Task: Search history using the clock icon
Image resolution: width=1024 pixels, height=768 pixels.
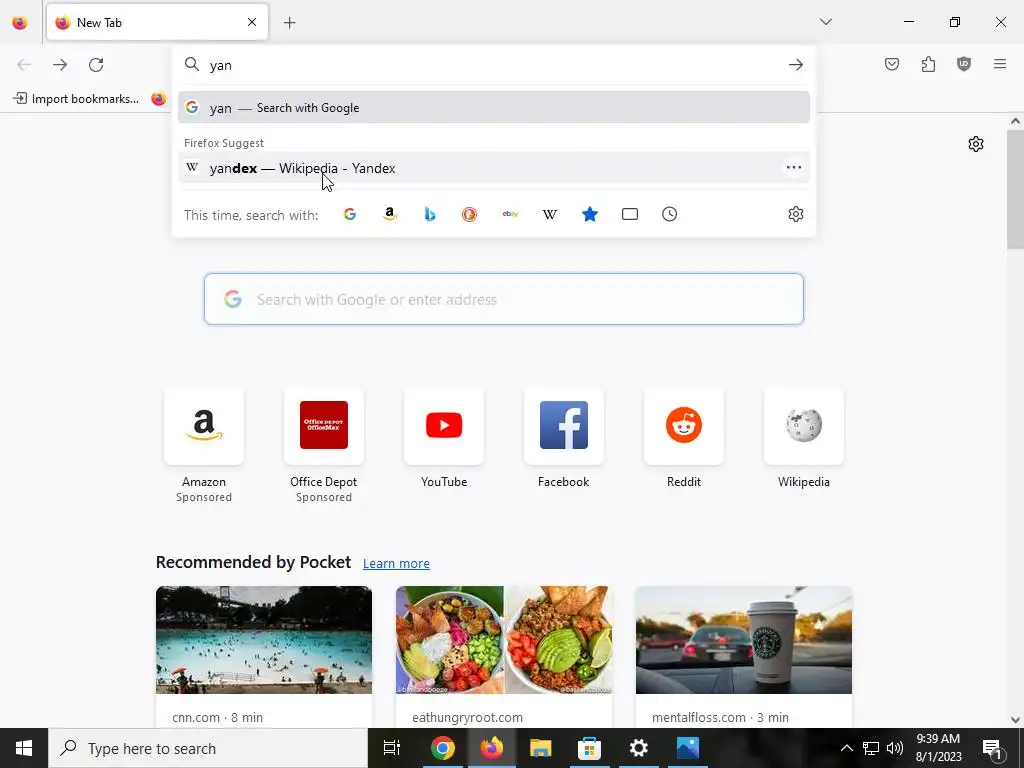Action: pos(669,214)
